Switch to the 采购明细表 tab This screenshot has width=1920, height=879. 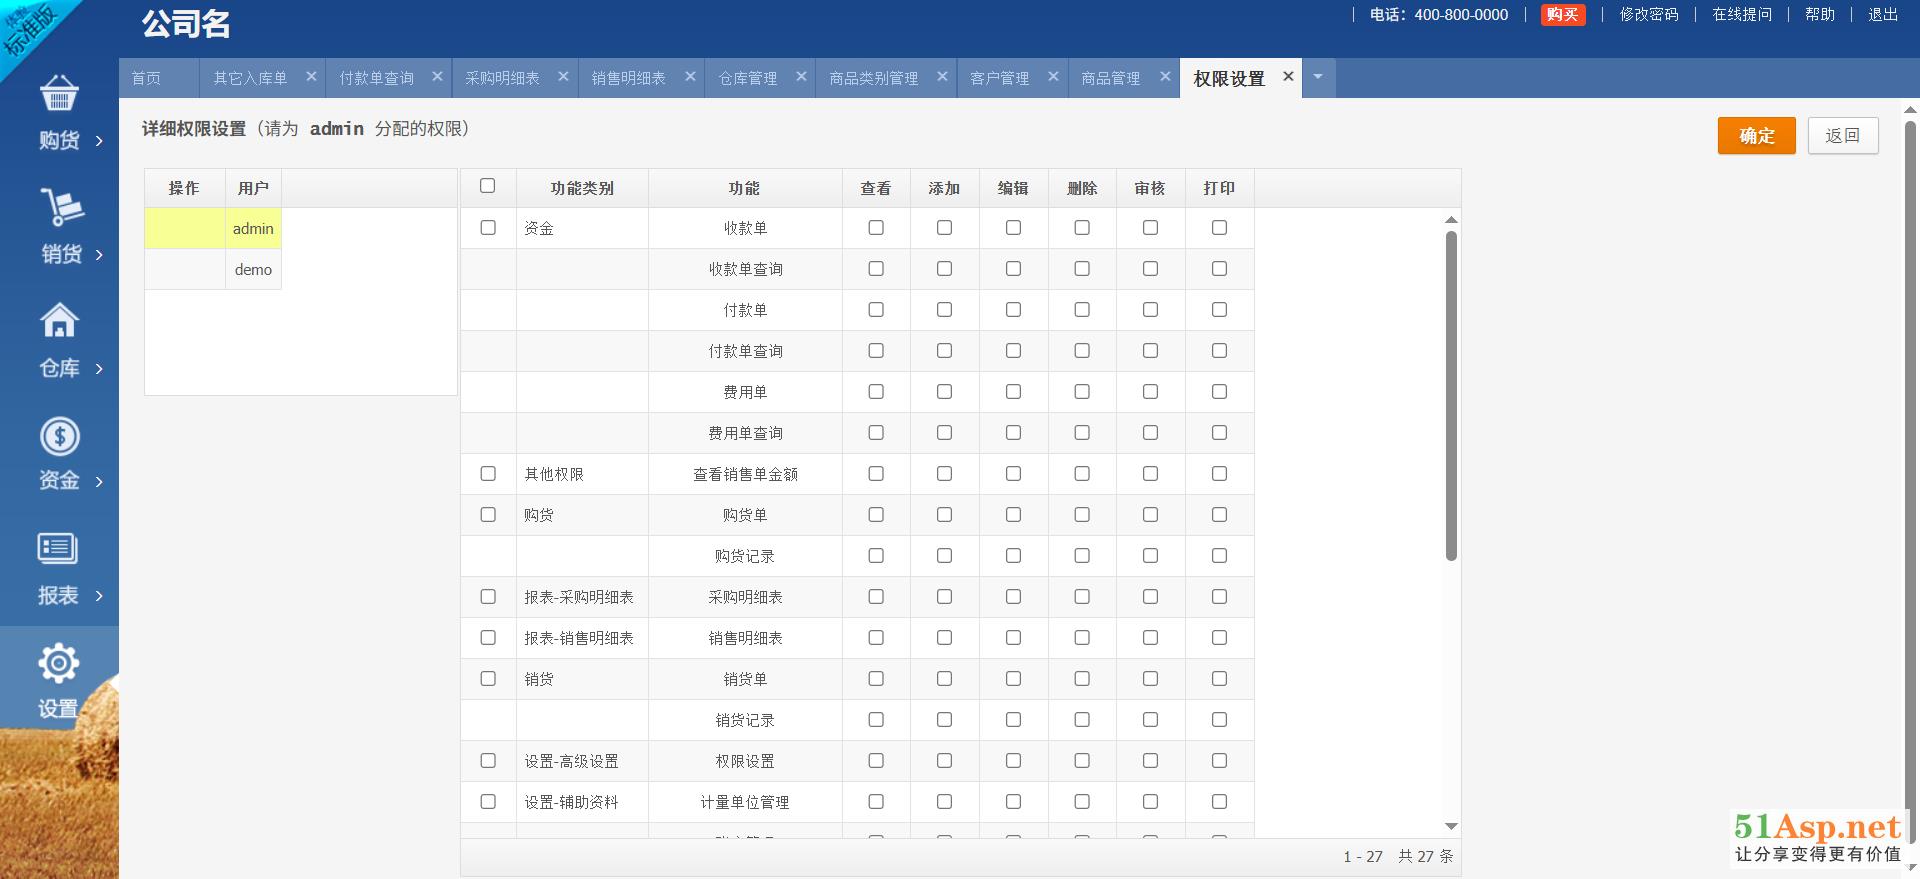(502, 78)
